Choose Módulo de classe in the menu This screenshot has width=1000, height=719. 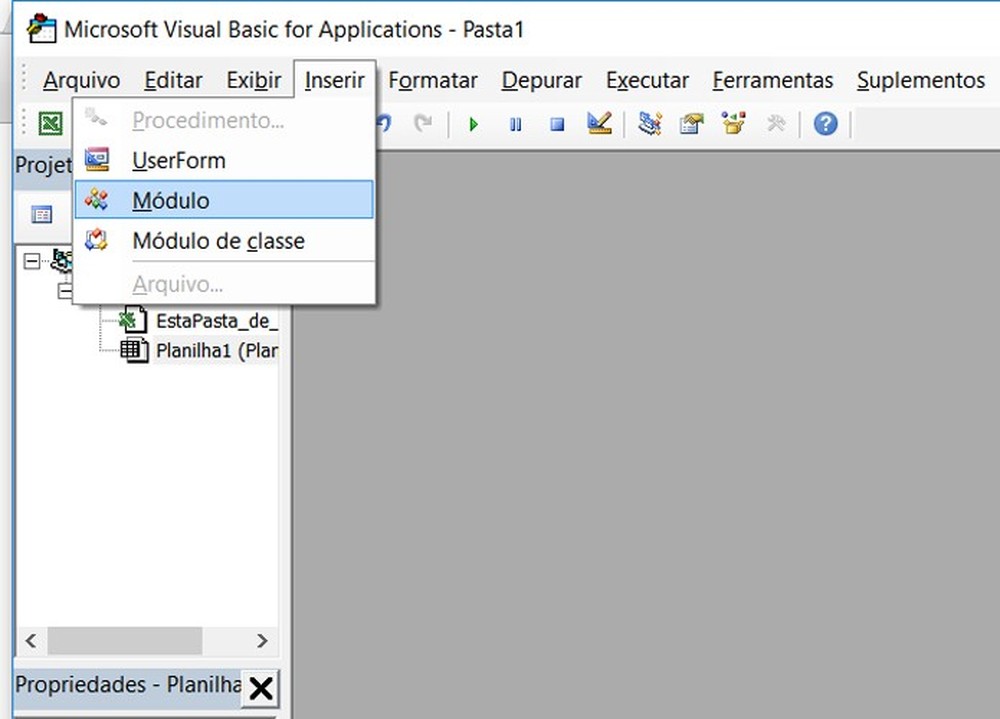[x=218, y=241]
